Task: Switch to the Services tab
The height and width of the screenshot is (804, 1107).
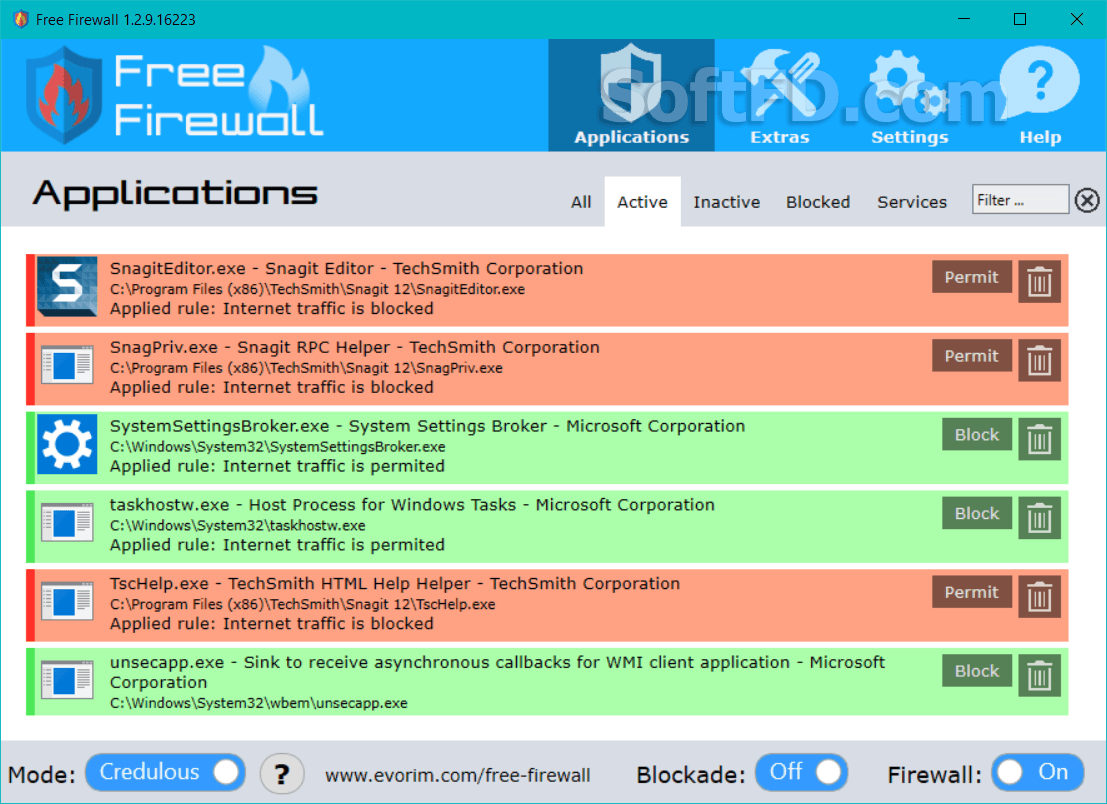Action: pos(911,202)
